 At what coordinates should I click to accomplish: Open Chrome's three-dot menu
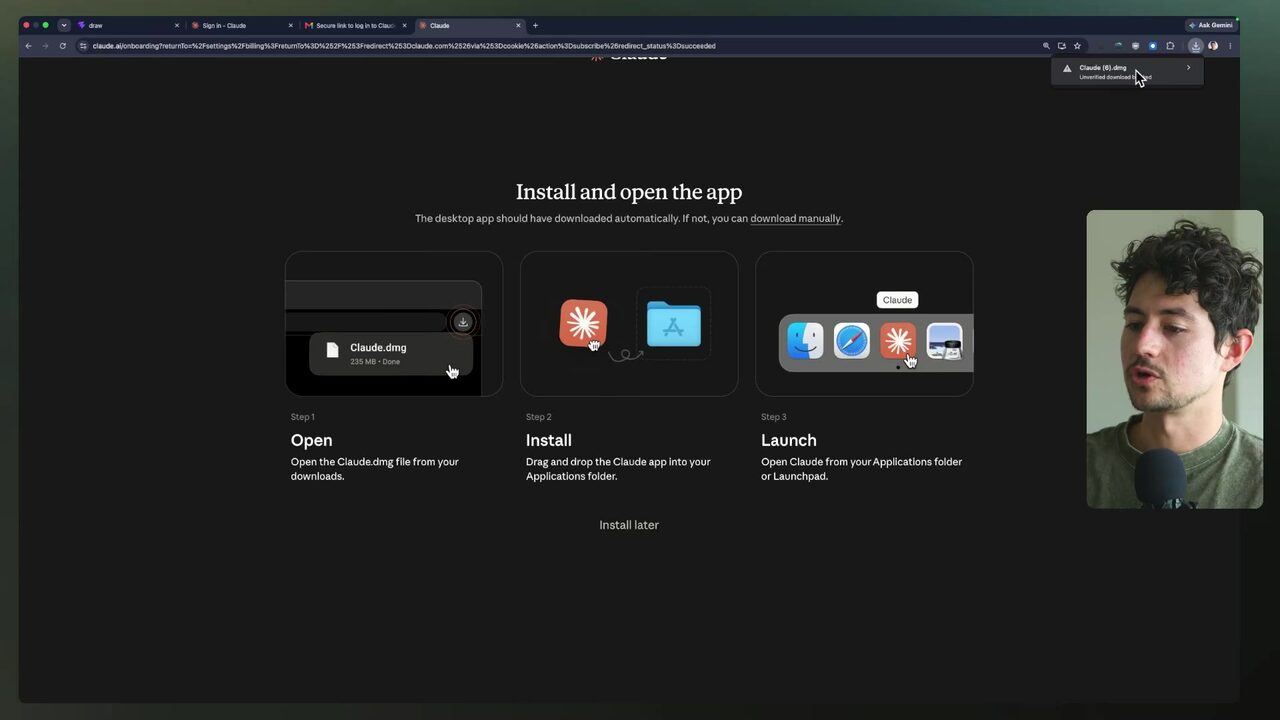[x=1230, y=46]
